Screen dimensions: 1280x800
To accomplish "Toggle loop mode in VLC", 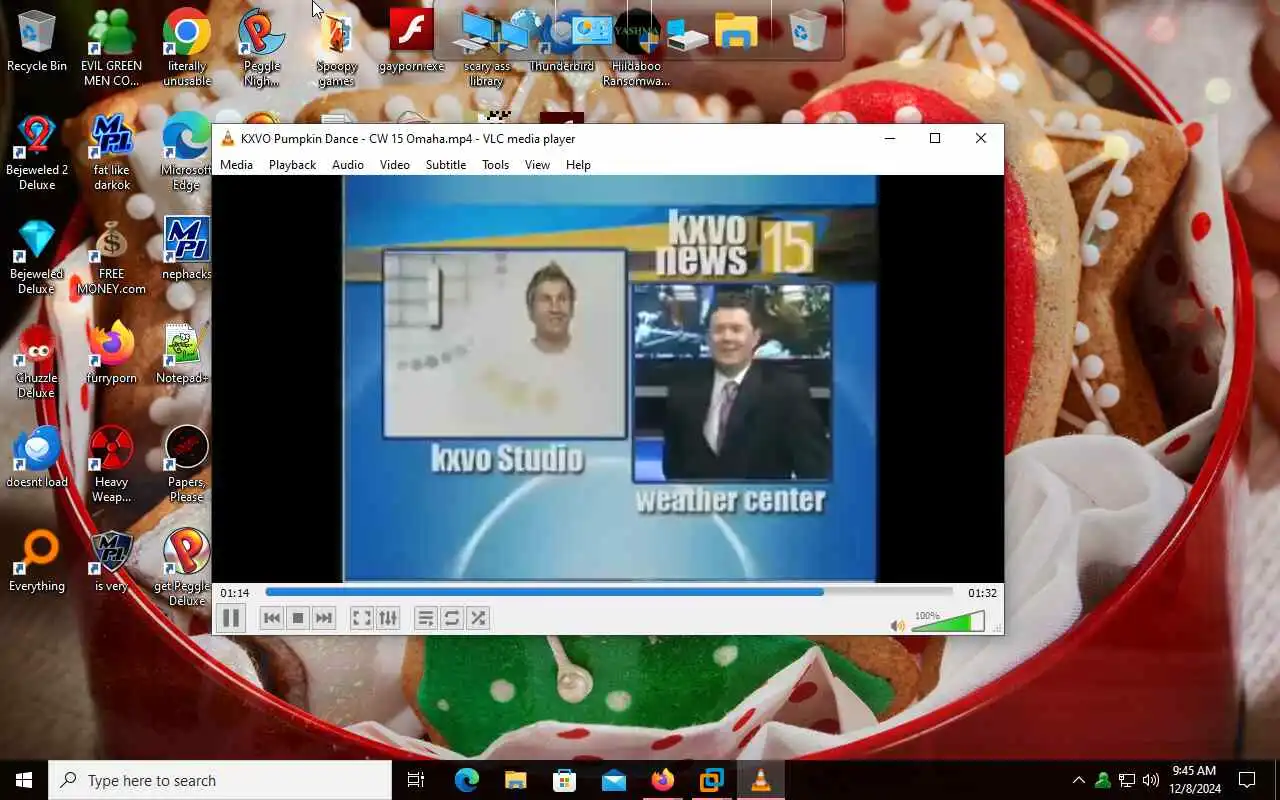I will click(452, 619).
